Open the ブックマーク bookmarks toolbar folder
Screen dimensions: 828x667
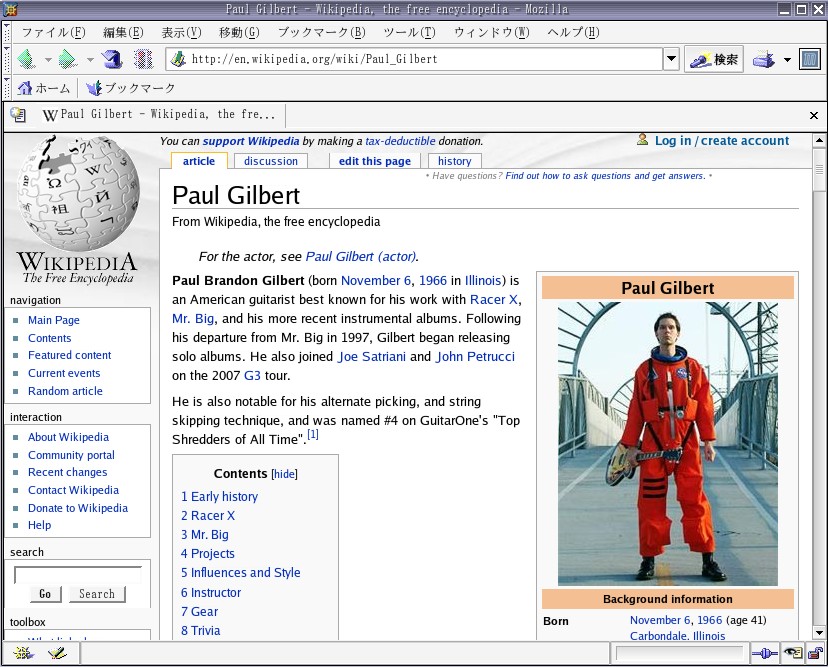130,88
